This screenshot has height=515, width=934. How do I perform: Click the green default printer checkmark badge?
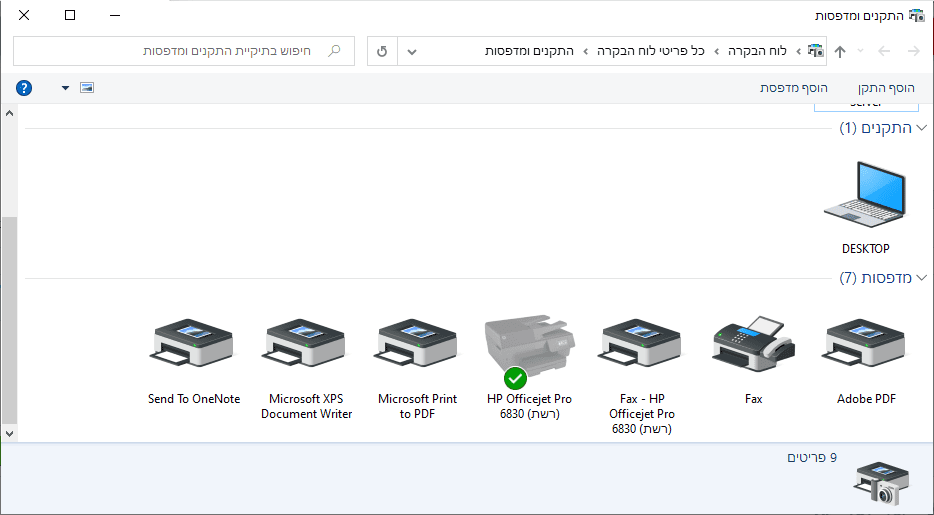(515, 378)
